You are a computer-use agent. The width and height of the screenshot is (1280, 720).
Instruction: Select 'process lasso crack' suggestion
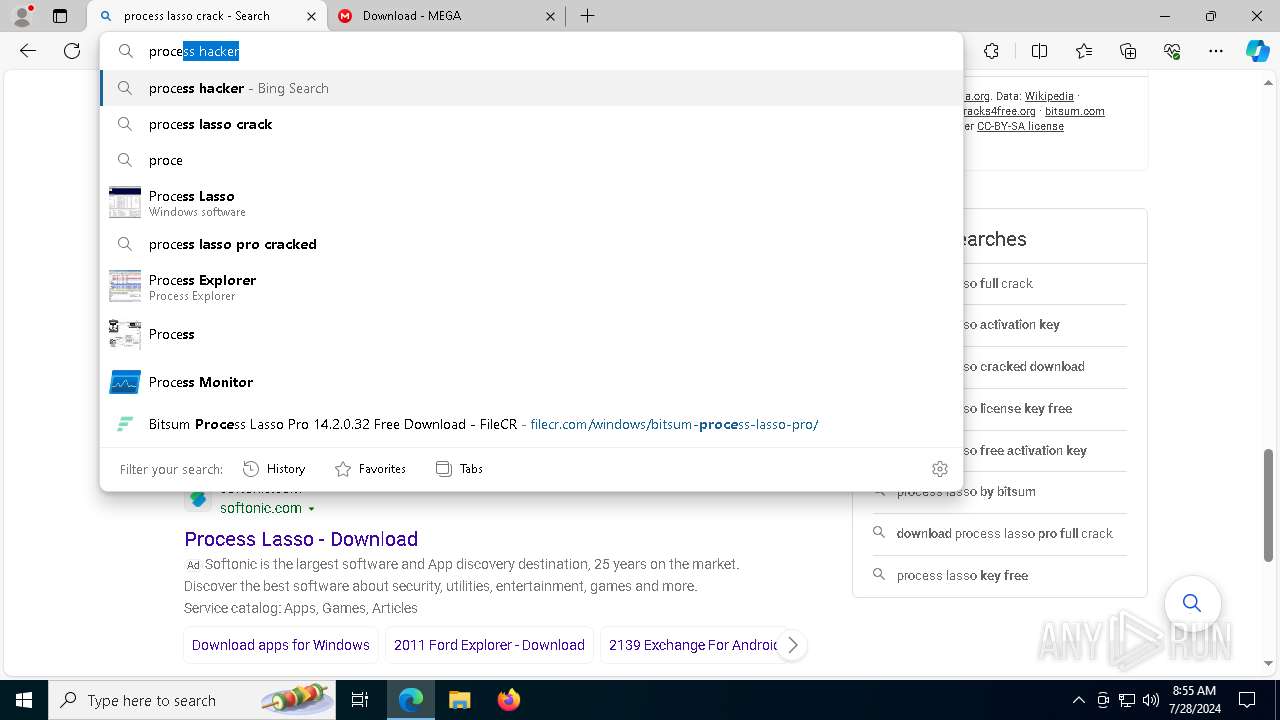(x=531, y=124)
